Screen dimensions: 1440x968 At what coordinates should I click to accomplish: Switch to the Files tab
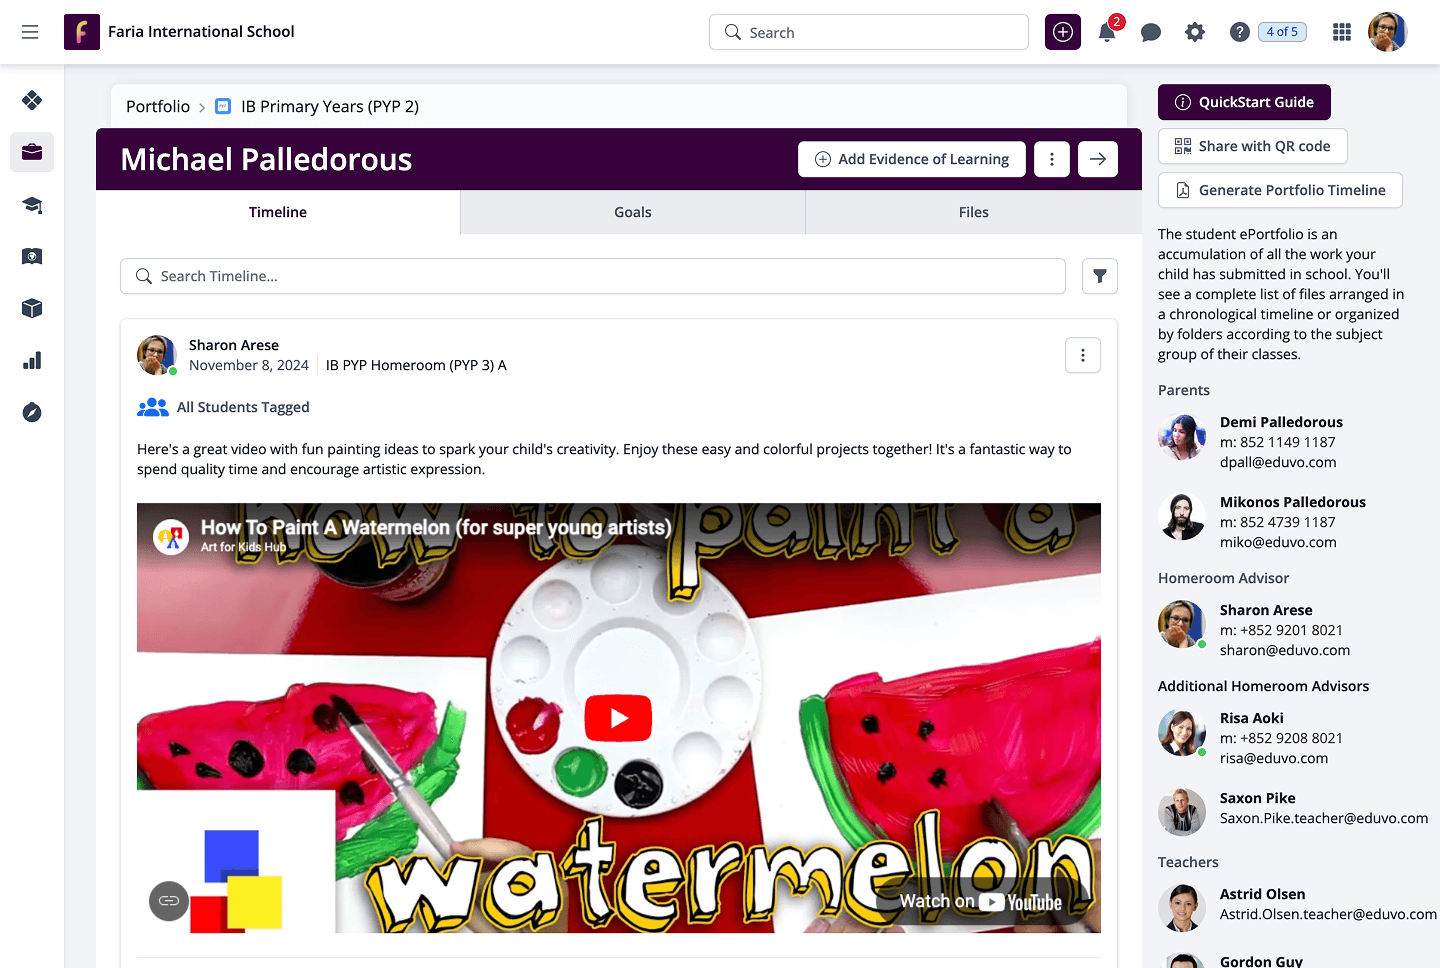pyautogui.click(x=974, y=212)
